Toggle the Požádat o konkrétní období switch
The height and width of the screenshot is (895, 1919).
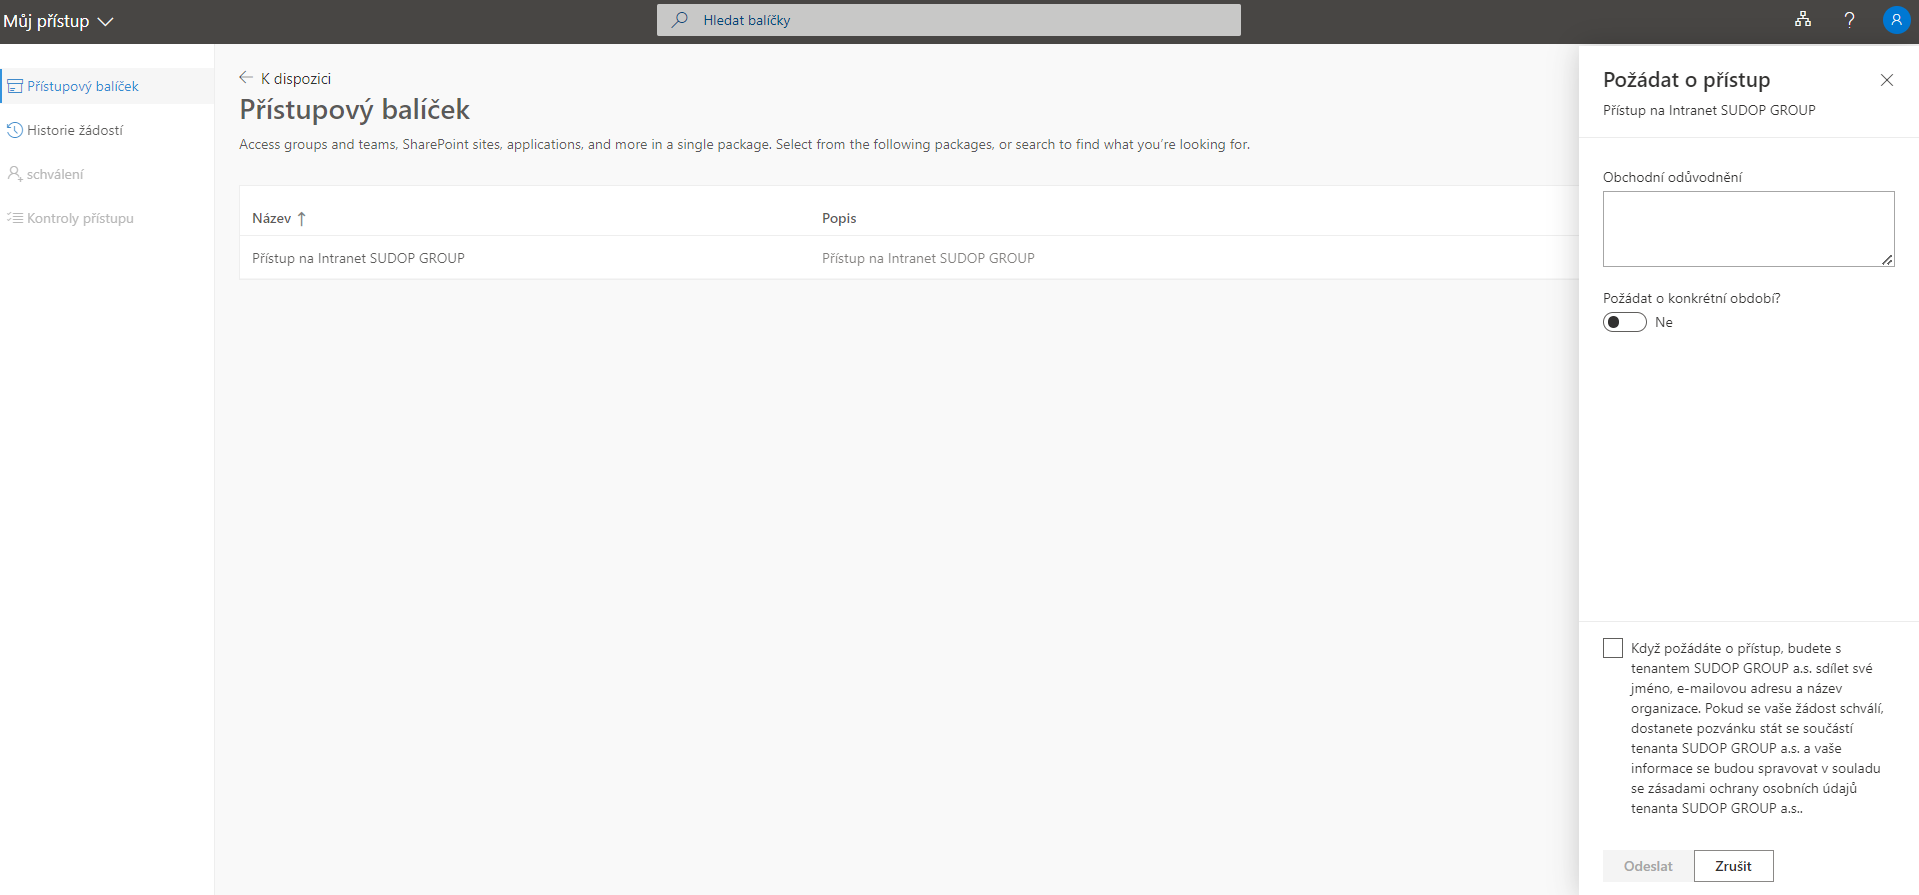pos(1624,322)
